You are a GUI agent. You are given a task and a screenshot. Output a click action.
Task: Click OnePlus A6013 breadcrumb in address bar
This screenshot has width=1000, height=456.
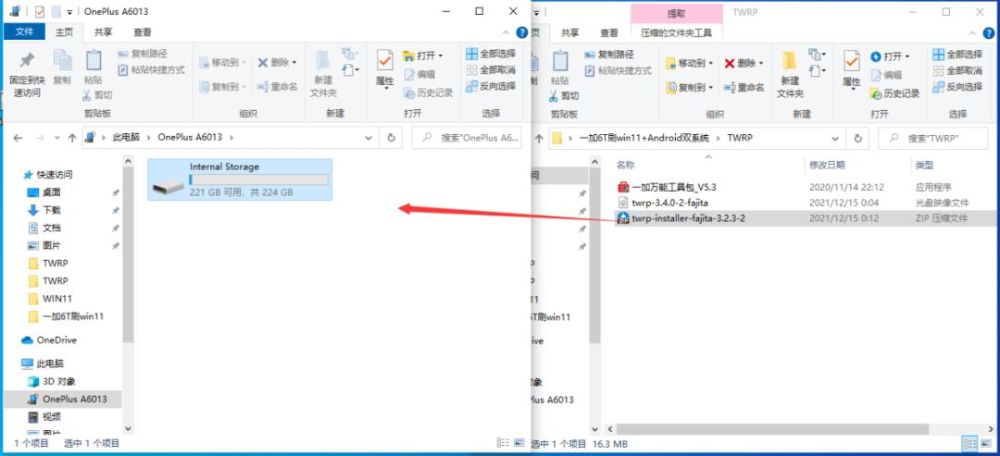[190, 137]
